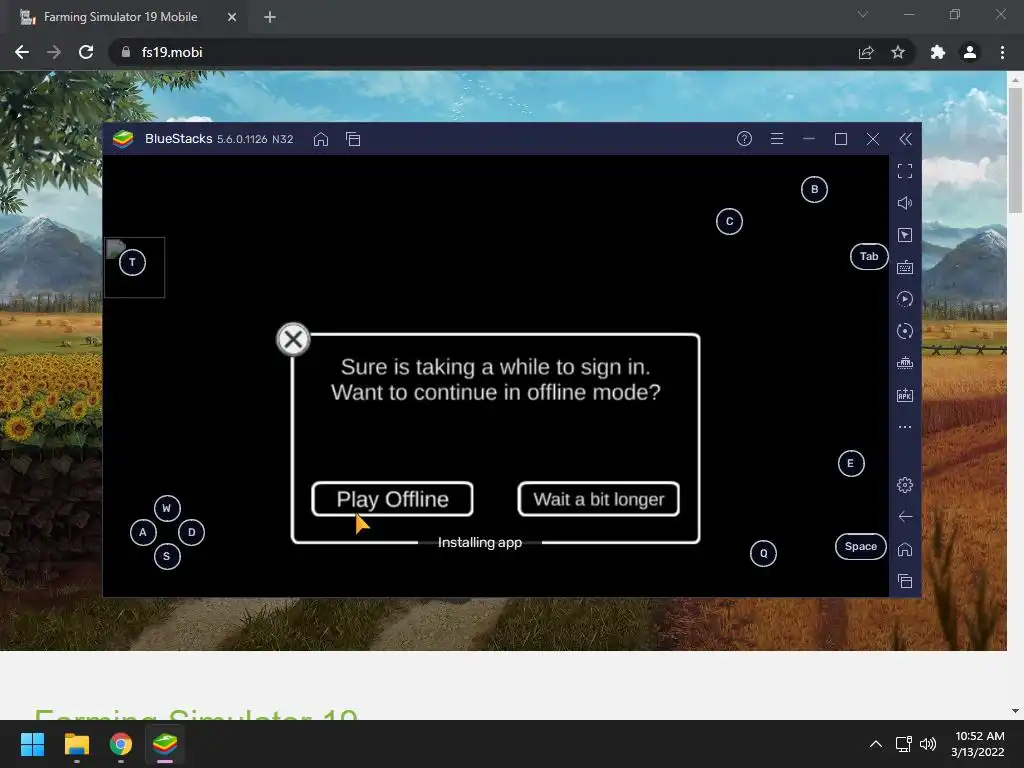Viewport: 1024px width, 768px height.
Task: Open network status in system tray
Action: click(x=904, y=744)
